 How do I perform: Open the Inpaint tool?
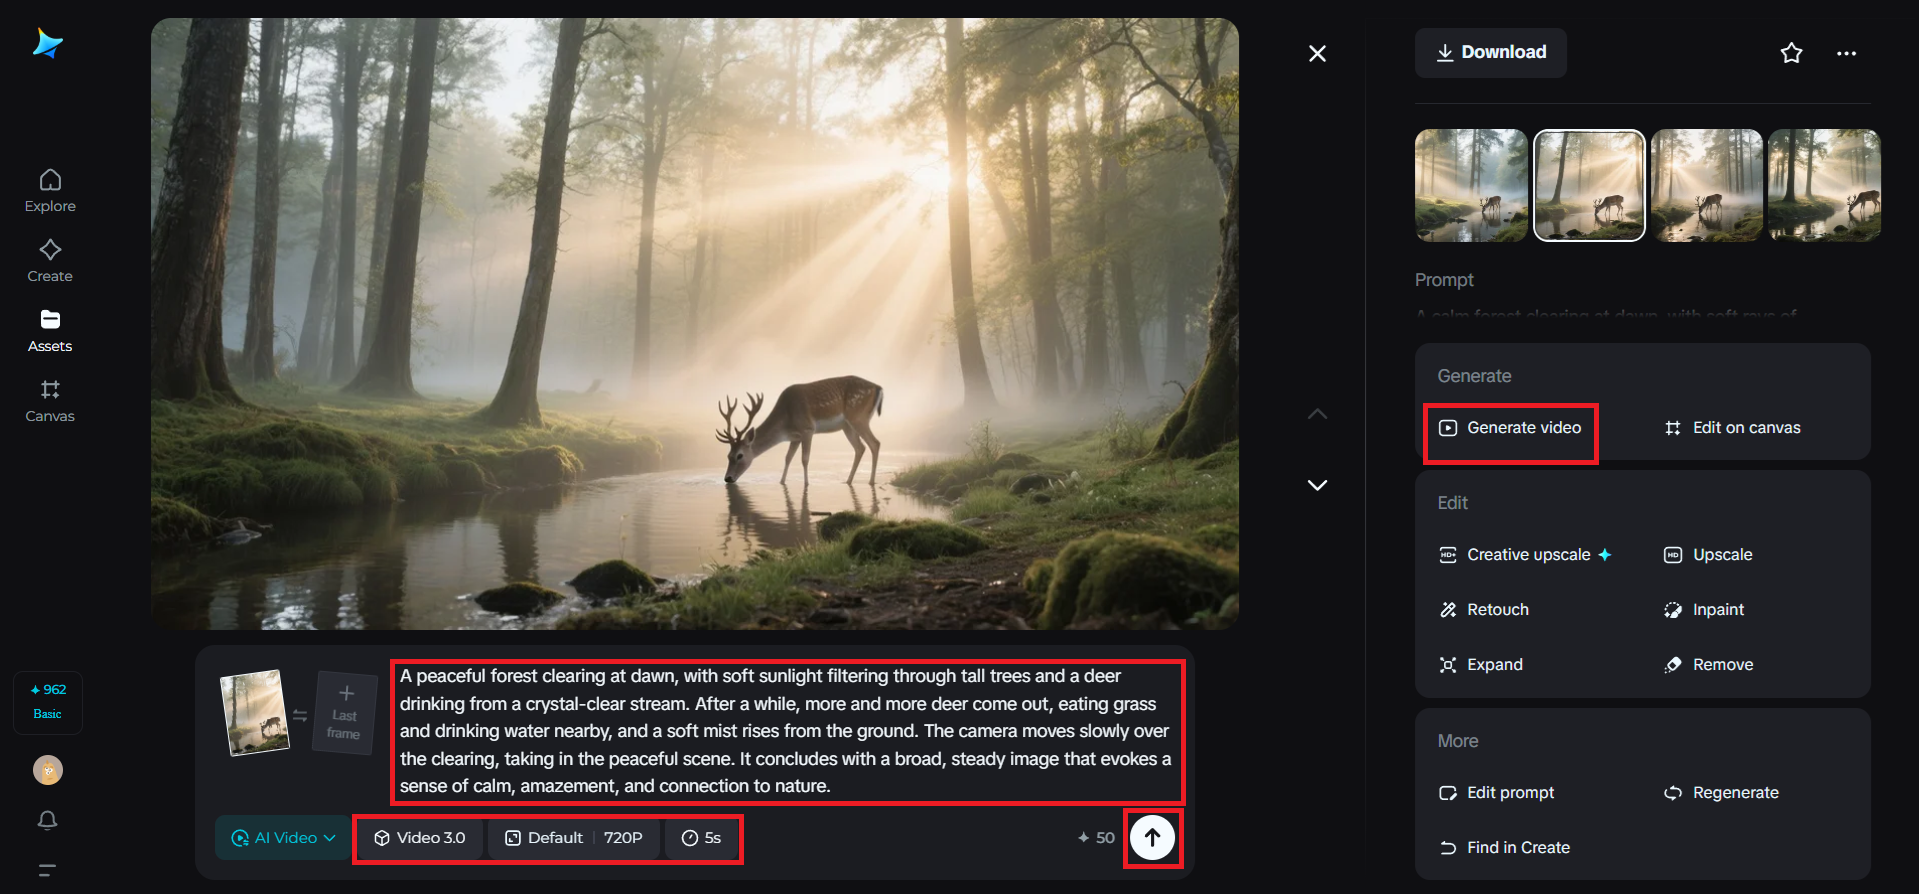[1704, 610]
